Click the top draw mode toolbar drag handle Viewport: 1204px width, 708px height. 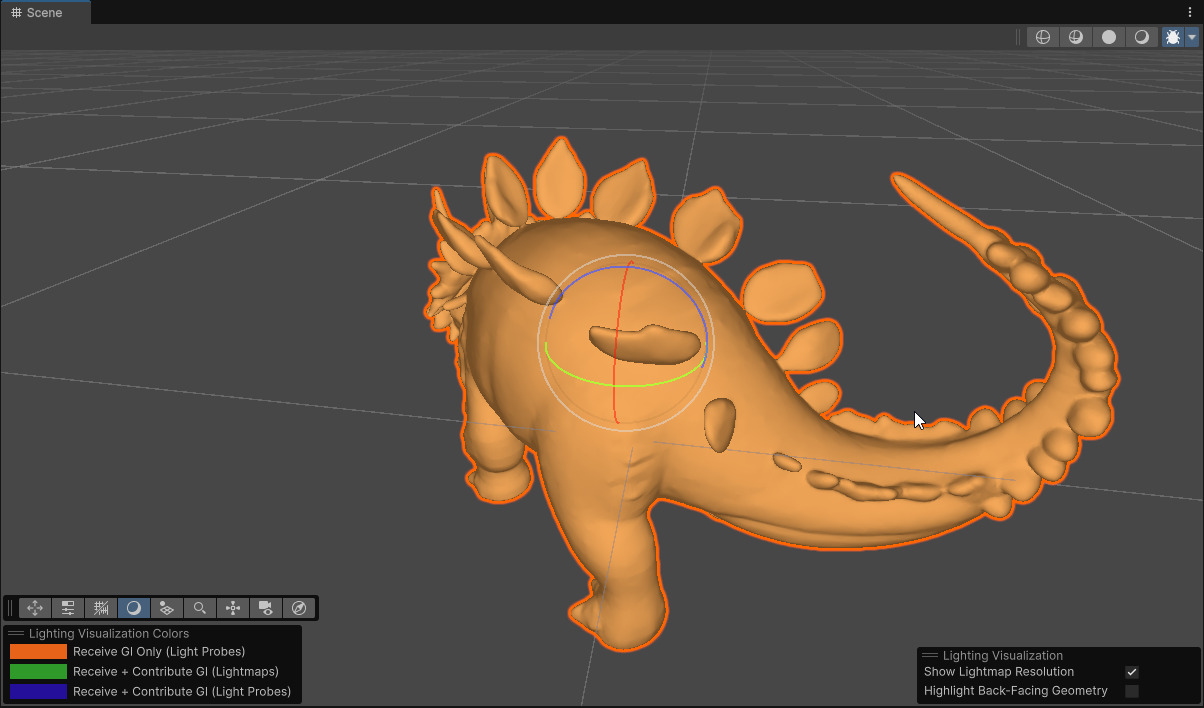1019,37
